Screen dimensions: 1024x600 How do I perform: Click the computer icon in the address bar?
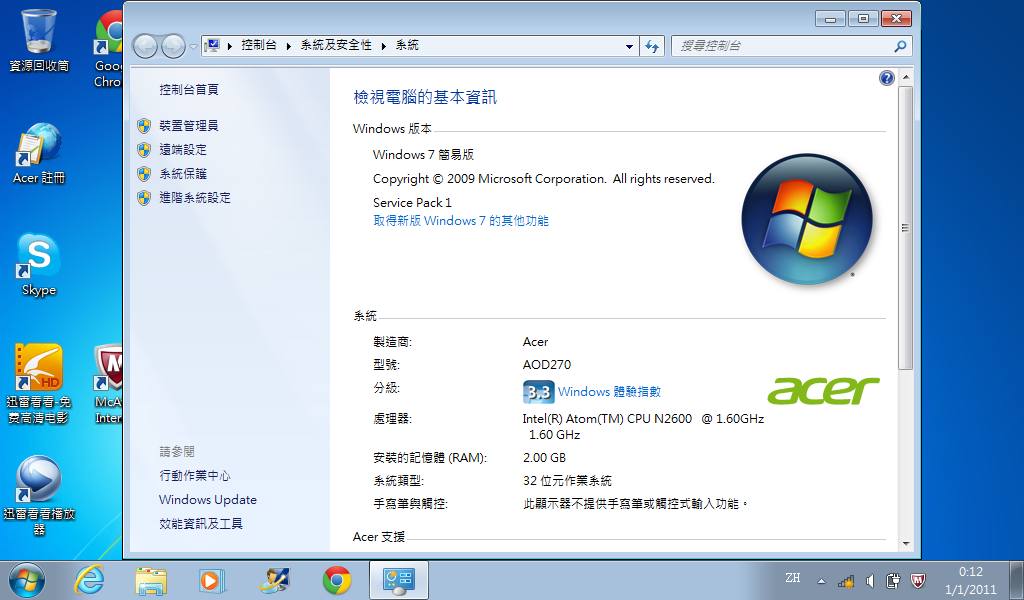[212, 45]
